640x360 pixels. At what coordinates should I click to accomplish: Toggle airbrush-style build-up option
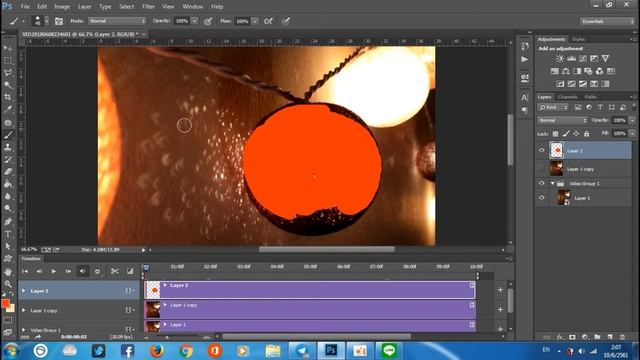[269, 21]
